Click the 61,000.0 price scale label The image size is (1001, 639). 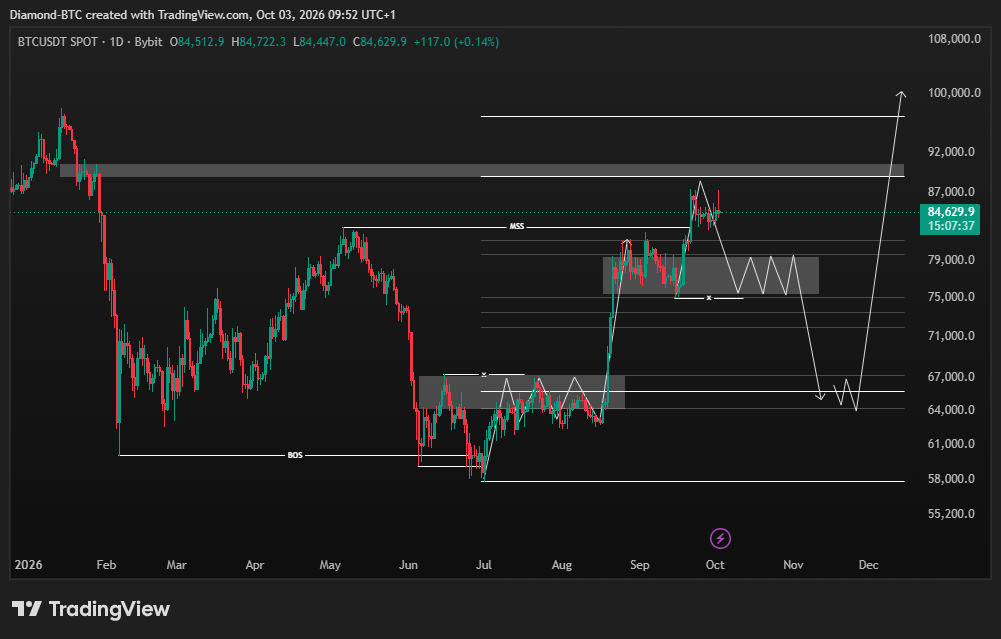[x=951, y=444]
